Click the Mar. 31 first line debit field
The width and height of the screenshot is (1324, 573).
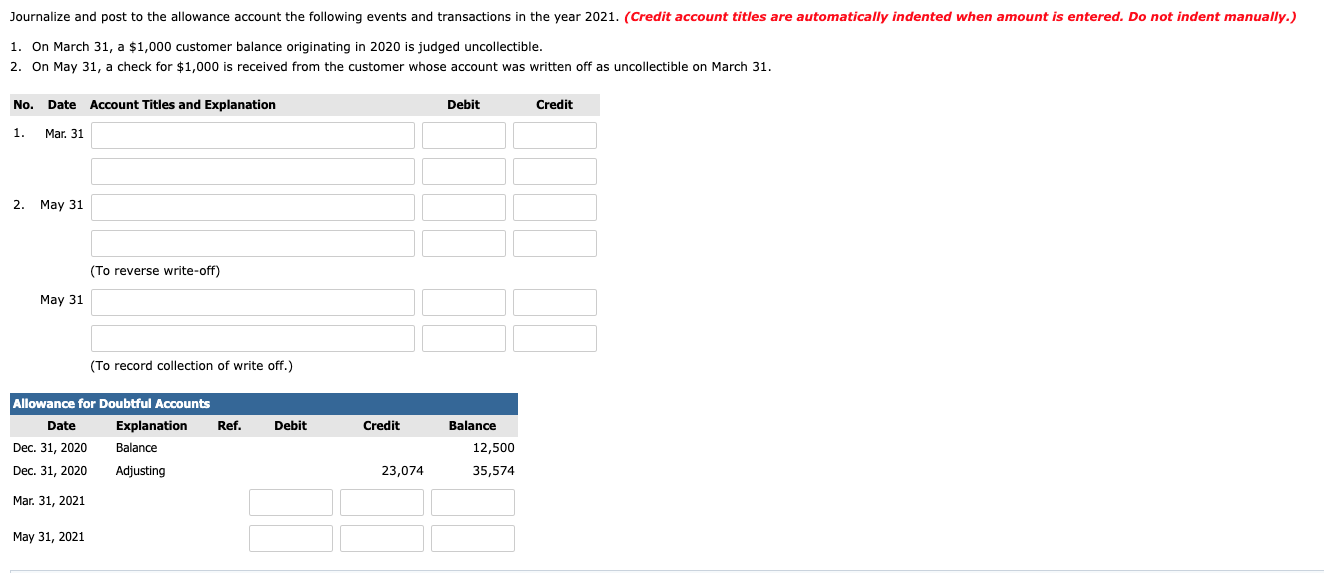pyautogui.click(x=464, y=135)
